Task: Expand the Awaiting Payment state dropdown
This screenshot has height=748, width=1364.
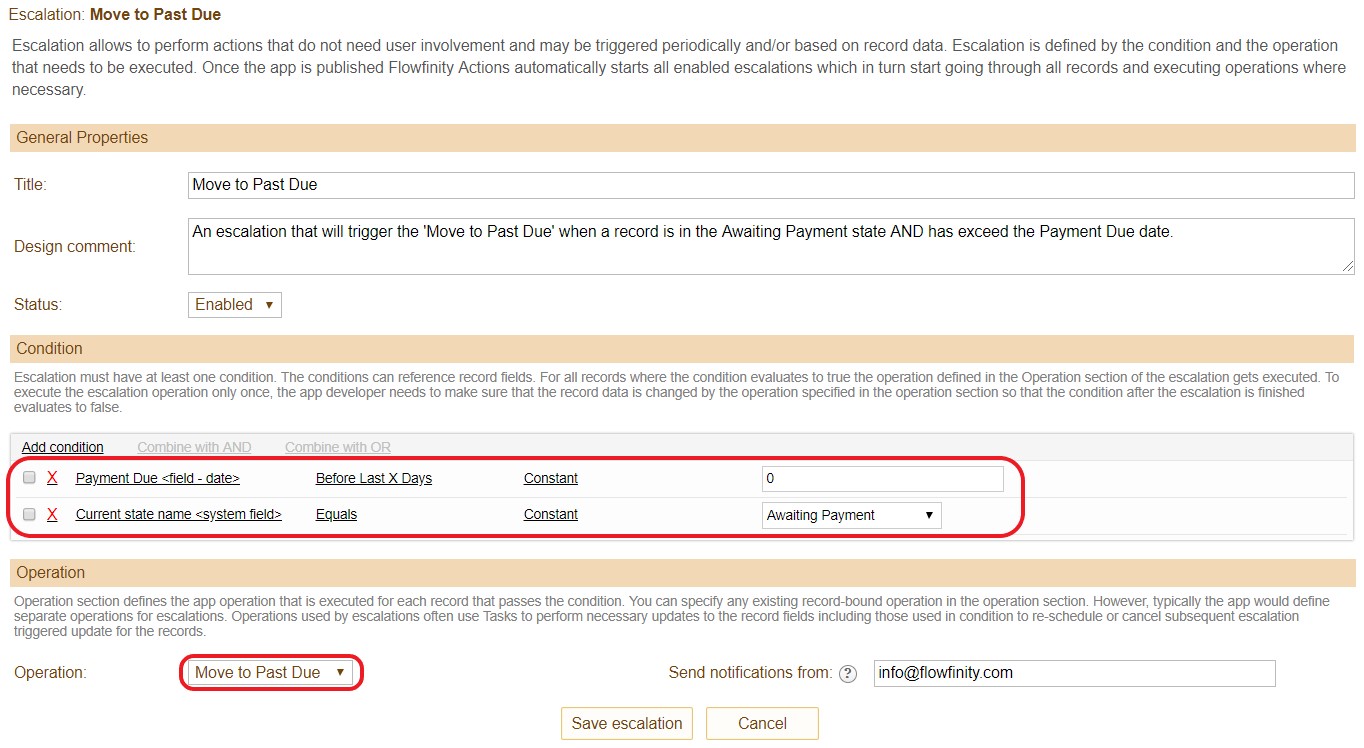Action: [851, 515]
